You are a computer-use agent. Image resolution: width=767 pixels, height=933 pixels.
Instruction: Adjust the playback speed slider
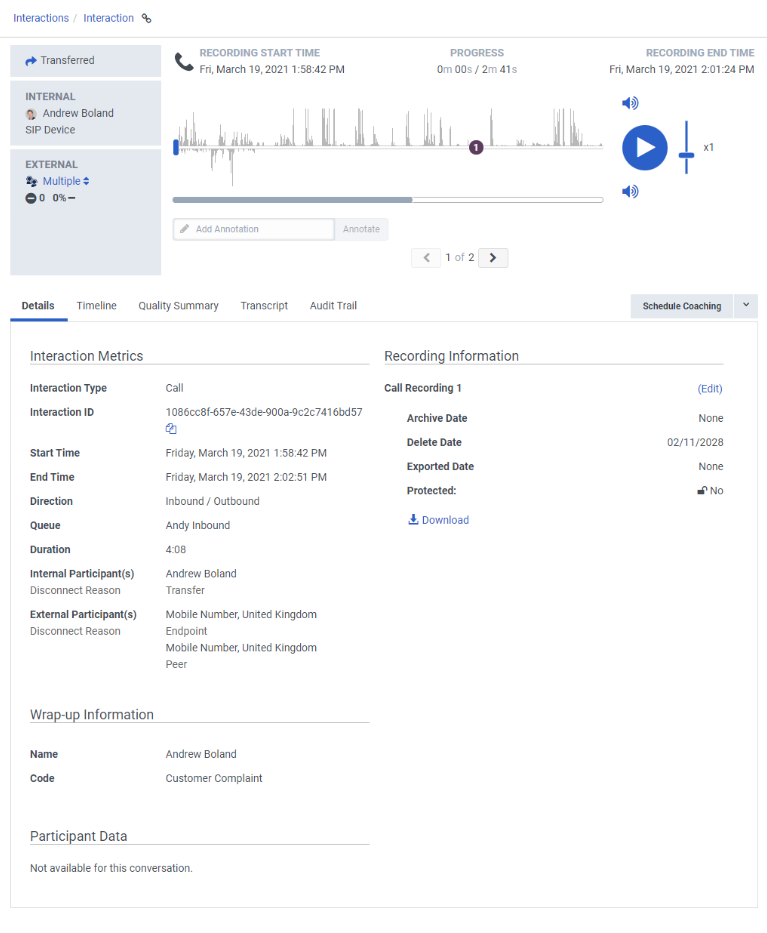coord(686,155)
